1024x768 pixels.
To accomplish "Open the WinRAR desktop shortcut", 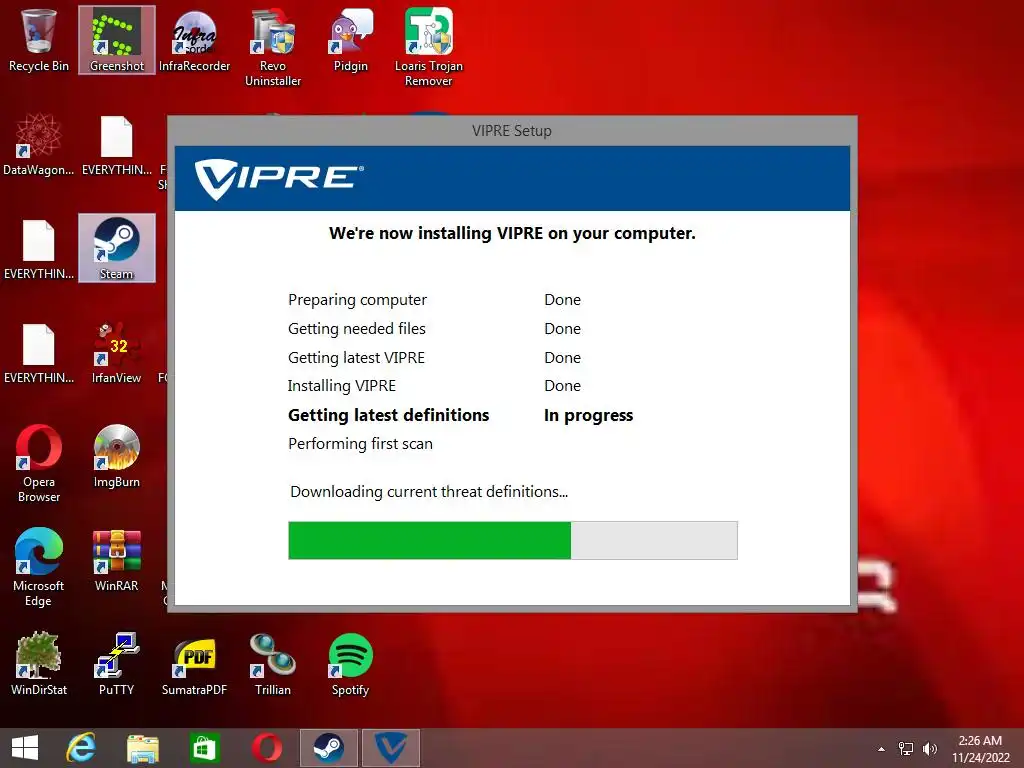I will (117, 560).
